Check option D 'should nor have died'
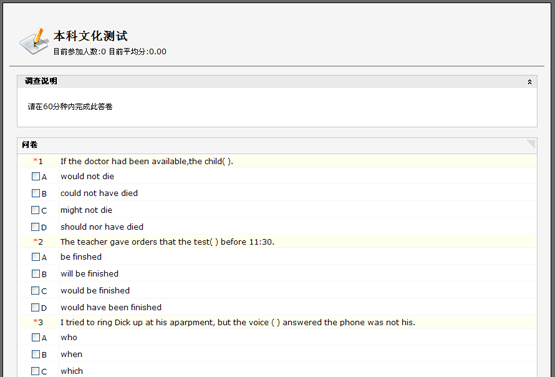This screenshot has width=555, height=377. (35, 227)
